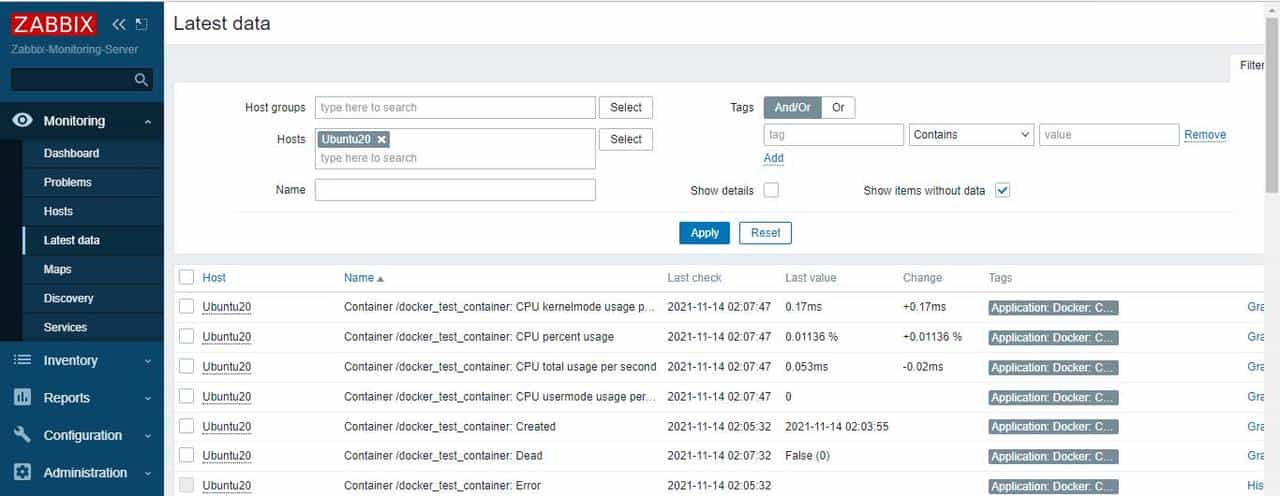Click the '0.01136 %' last value cell
The image size is (1280, 496).
coord(811,337)
